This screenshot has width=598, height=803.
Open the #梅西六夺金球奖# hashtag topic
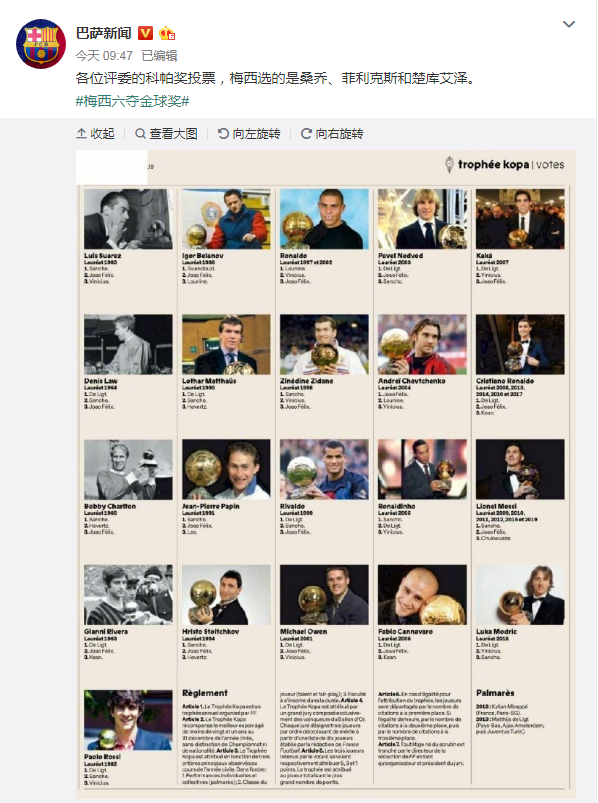133,101
